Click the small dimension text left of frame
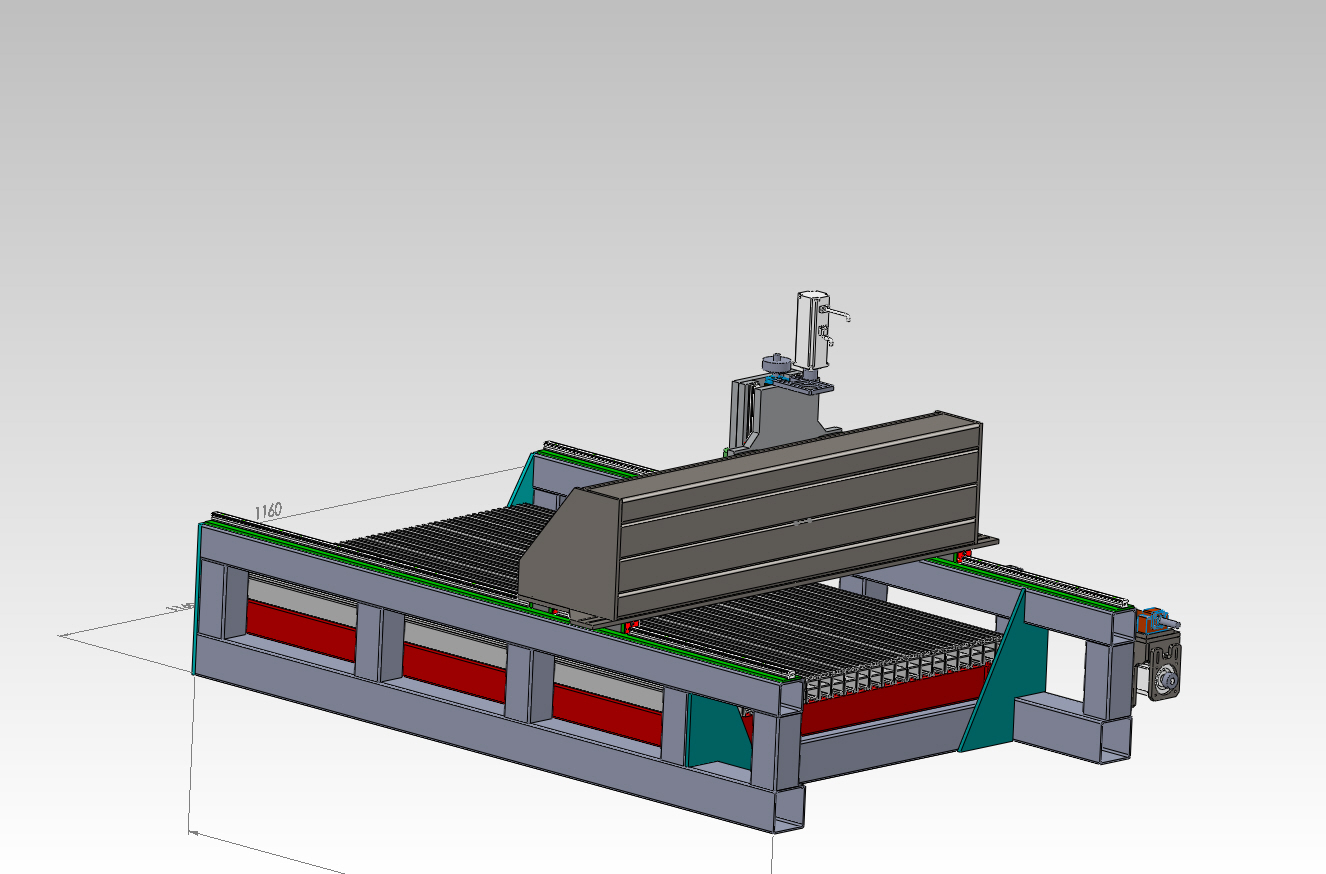 [x=180, y=607]
